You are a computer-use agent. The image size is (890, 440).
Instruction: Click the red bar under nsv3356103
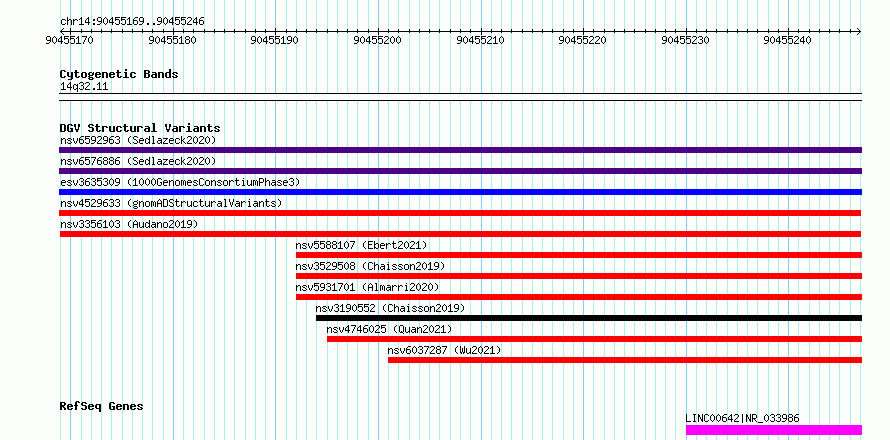[460, 234]
